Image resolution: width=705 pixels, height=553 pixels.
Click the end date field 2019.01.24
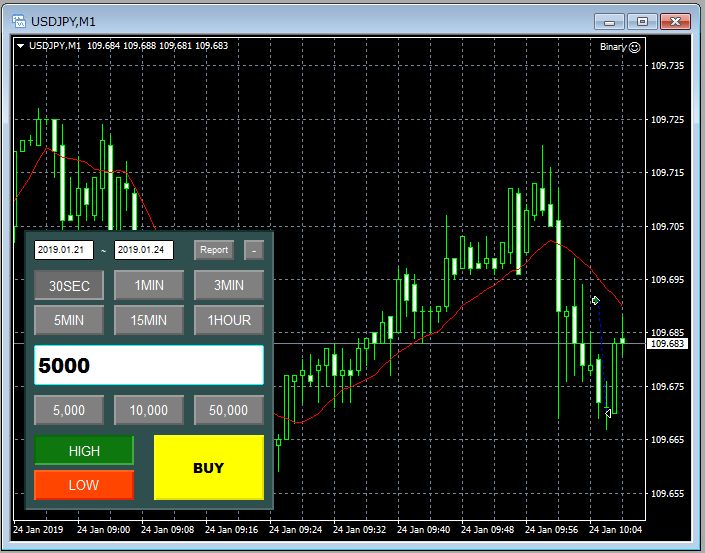click(144, 250)
